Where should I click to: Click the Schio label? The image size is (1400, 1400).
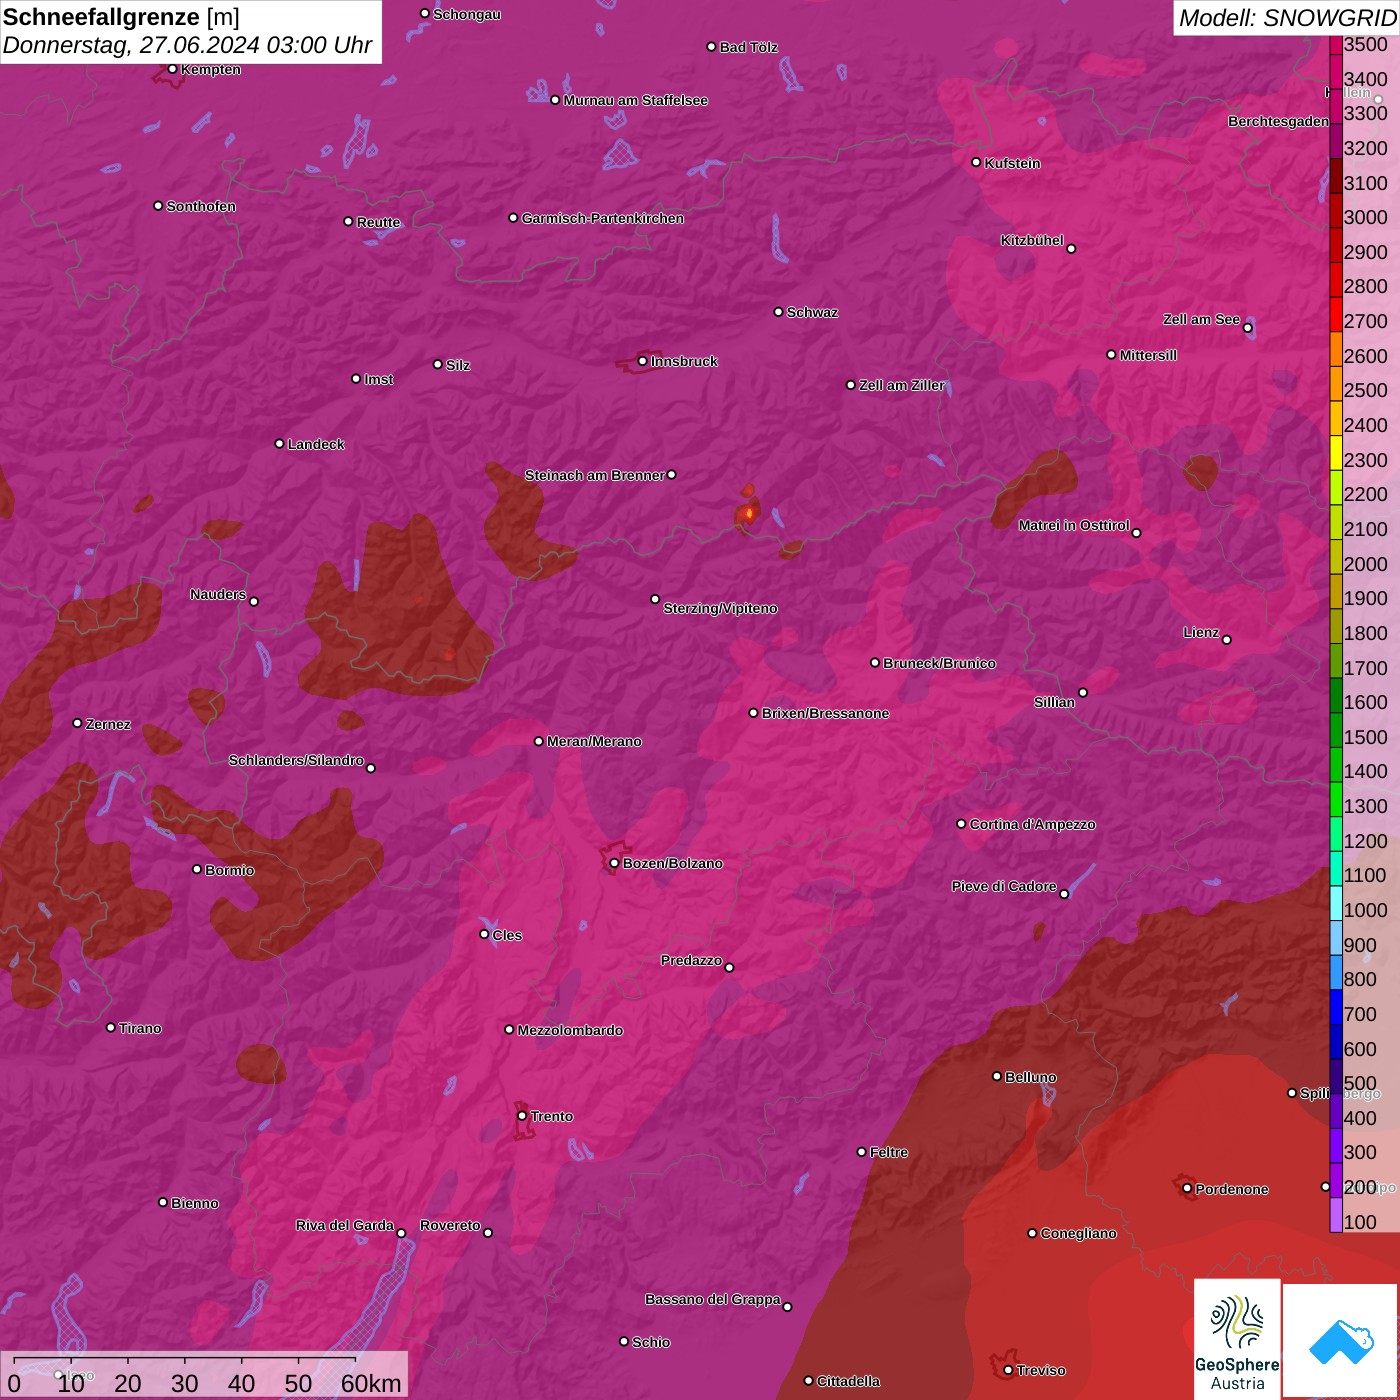point(651,1342)
